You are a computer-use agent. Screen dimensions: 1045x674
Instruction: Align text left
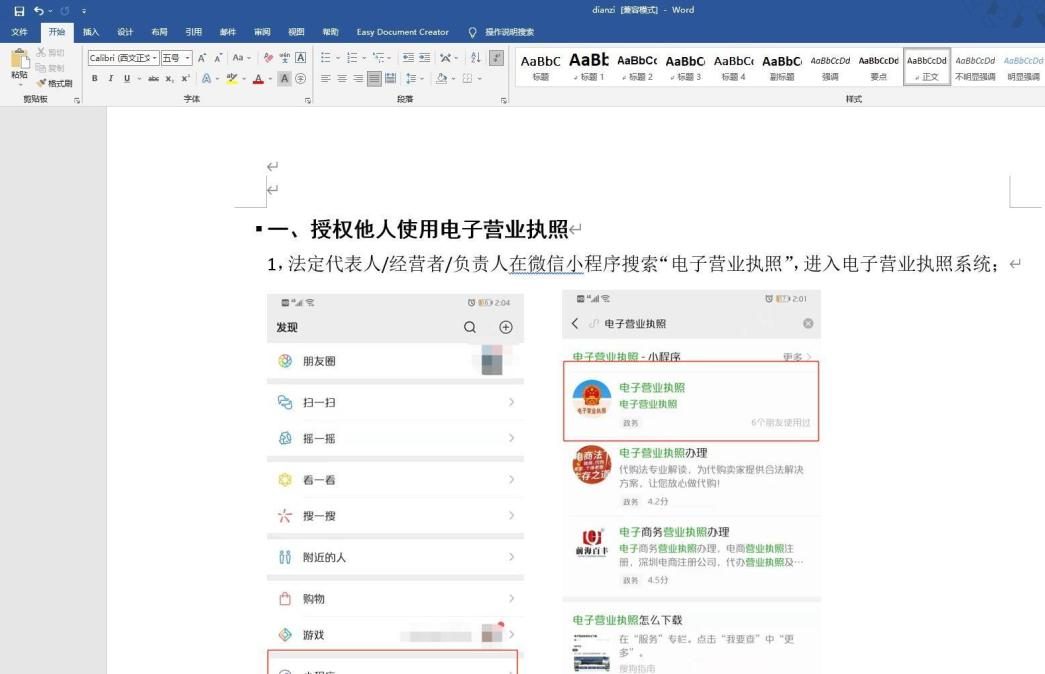coord(326,79)
